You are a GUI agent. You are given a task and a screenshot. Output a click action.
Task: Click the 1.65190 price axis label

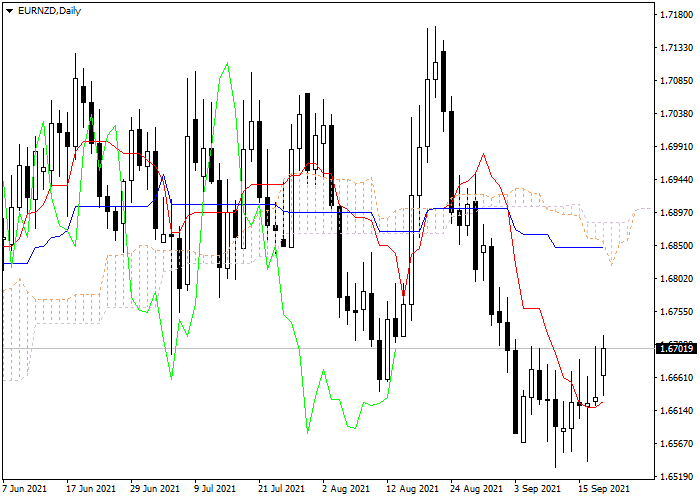(x=676, y=477)
